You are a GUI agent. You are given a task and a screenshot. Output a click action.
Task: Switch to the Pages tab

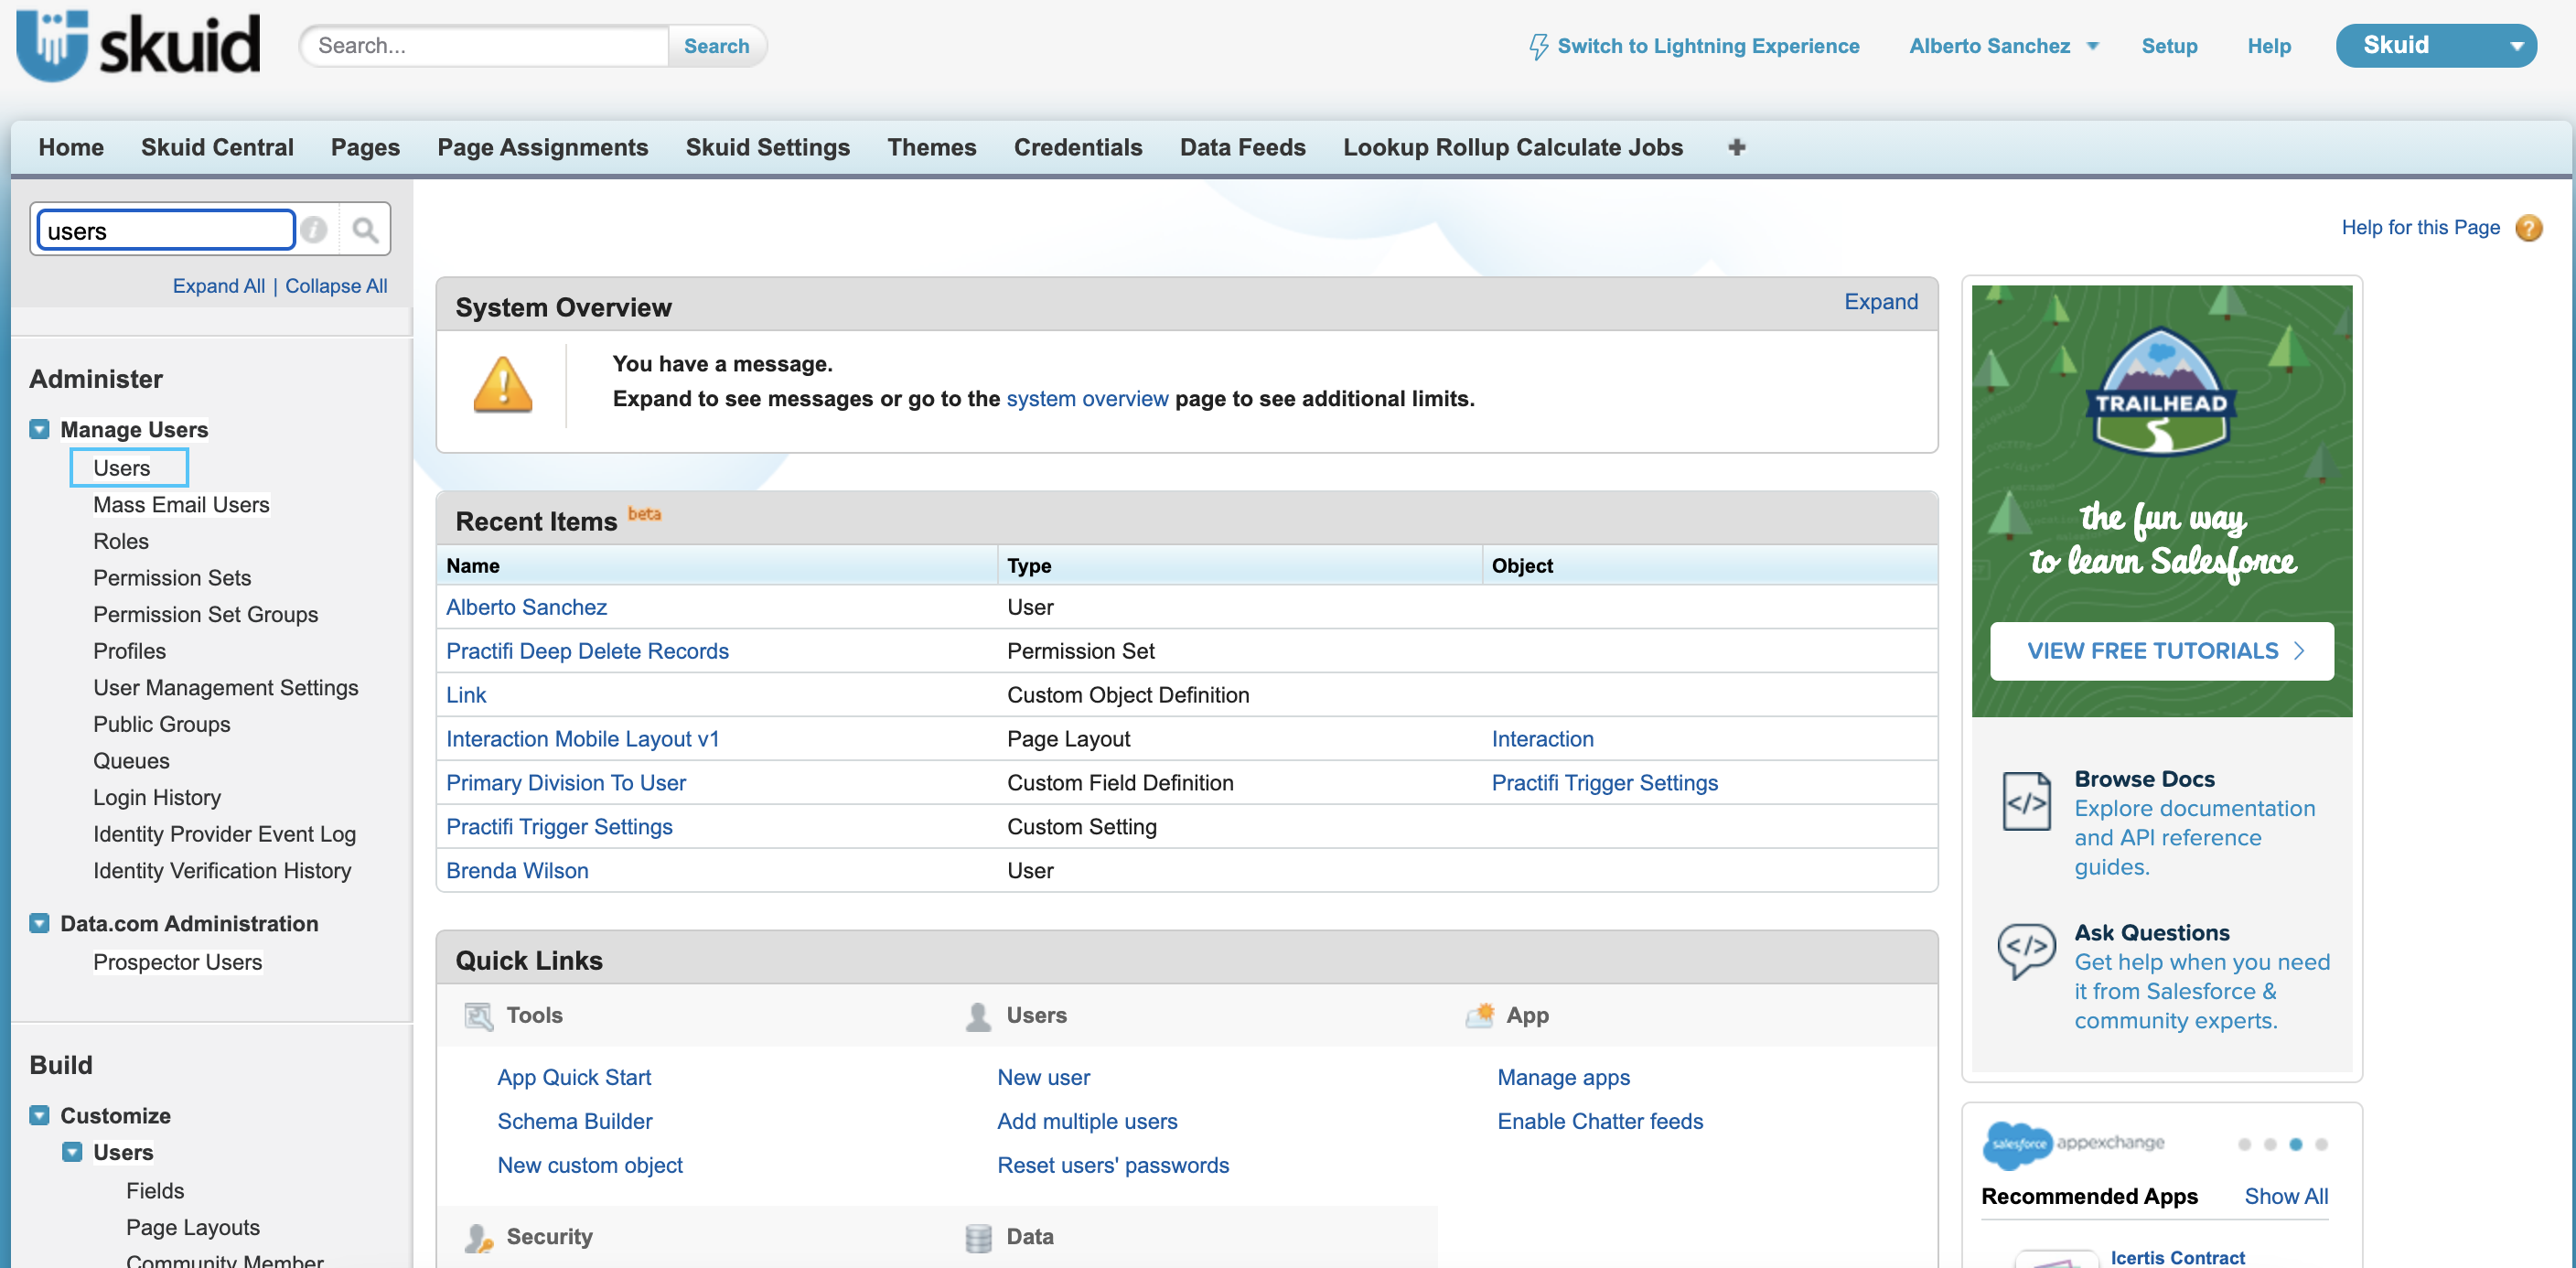click(365, 147)
